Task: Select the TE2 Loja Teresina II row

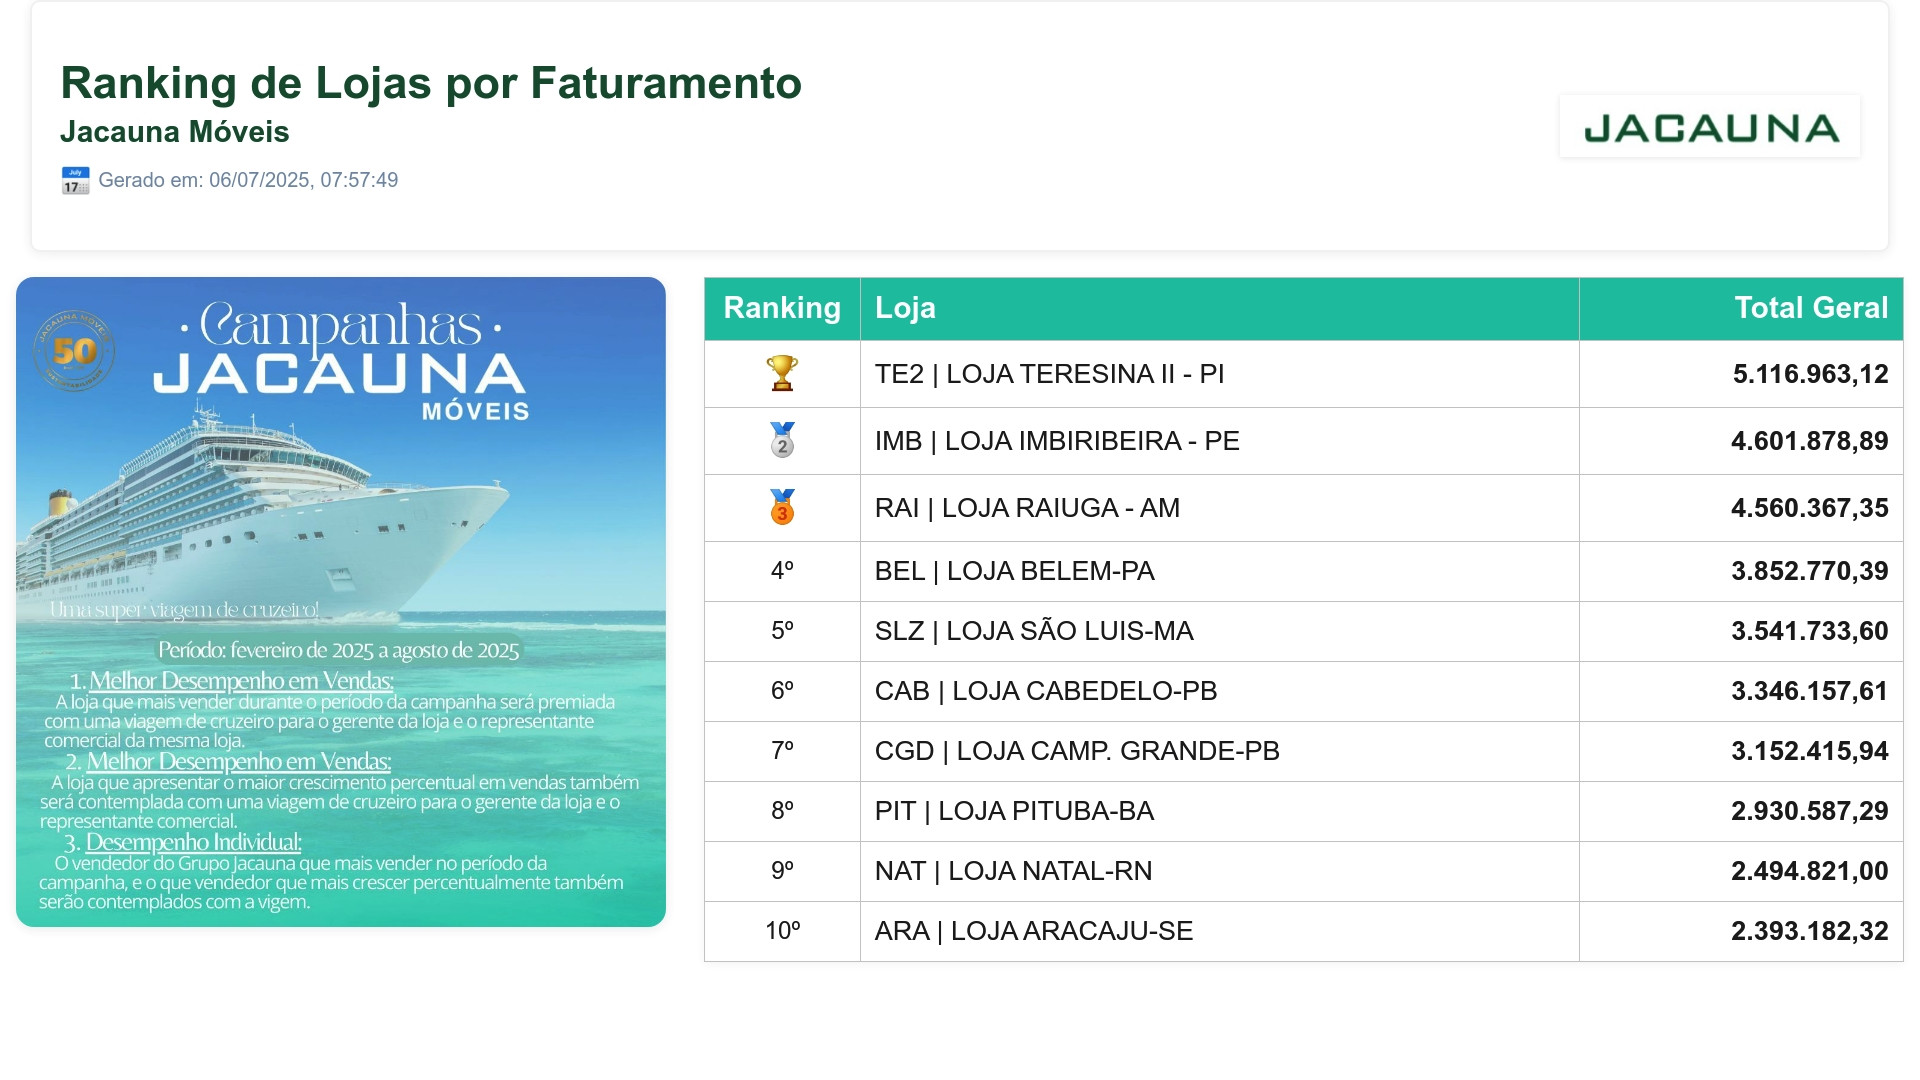Action: pyautogui.click(x=1303, y=374)
